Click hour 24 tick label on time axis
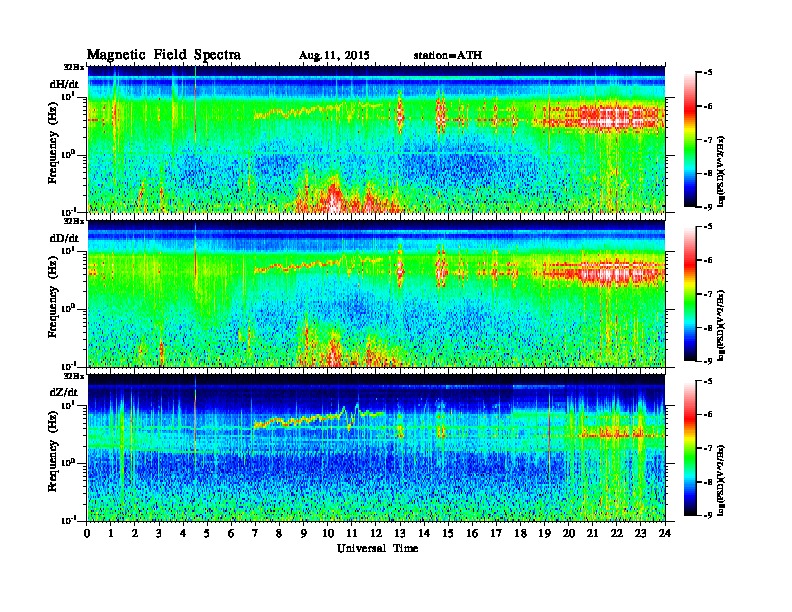This screenshot has width=792, height=612. pyautogui.click(x=665, y=533)
